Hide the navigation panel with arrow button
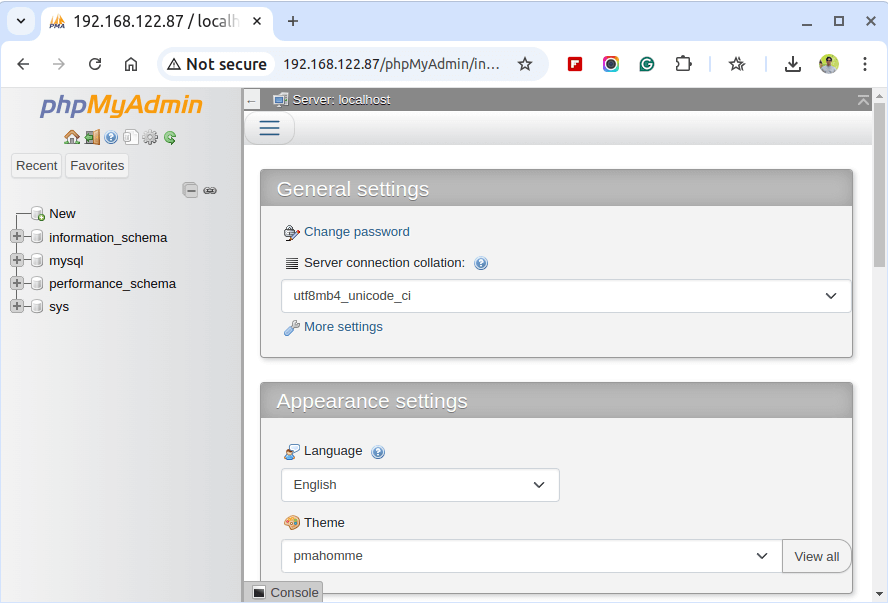 252,100
